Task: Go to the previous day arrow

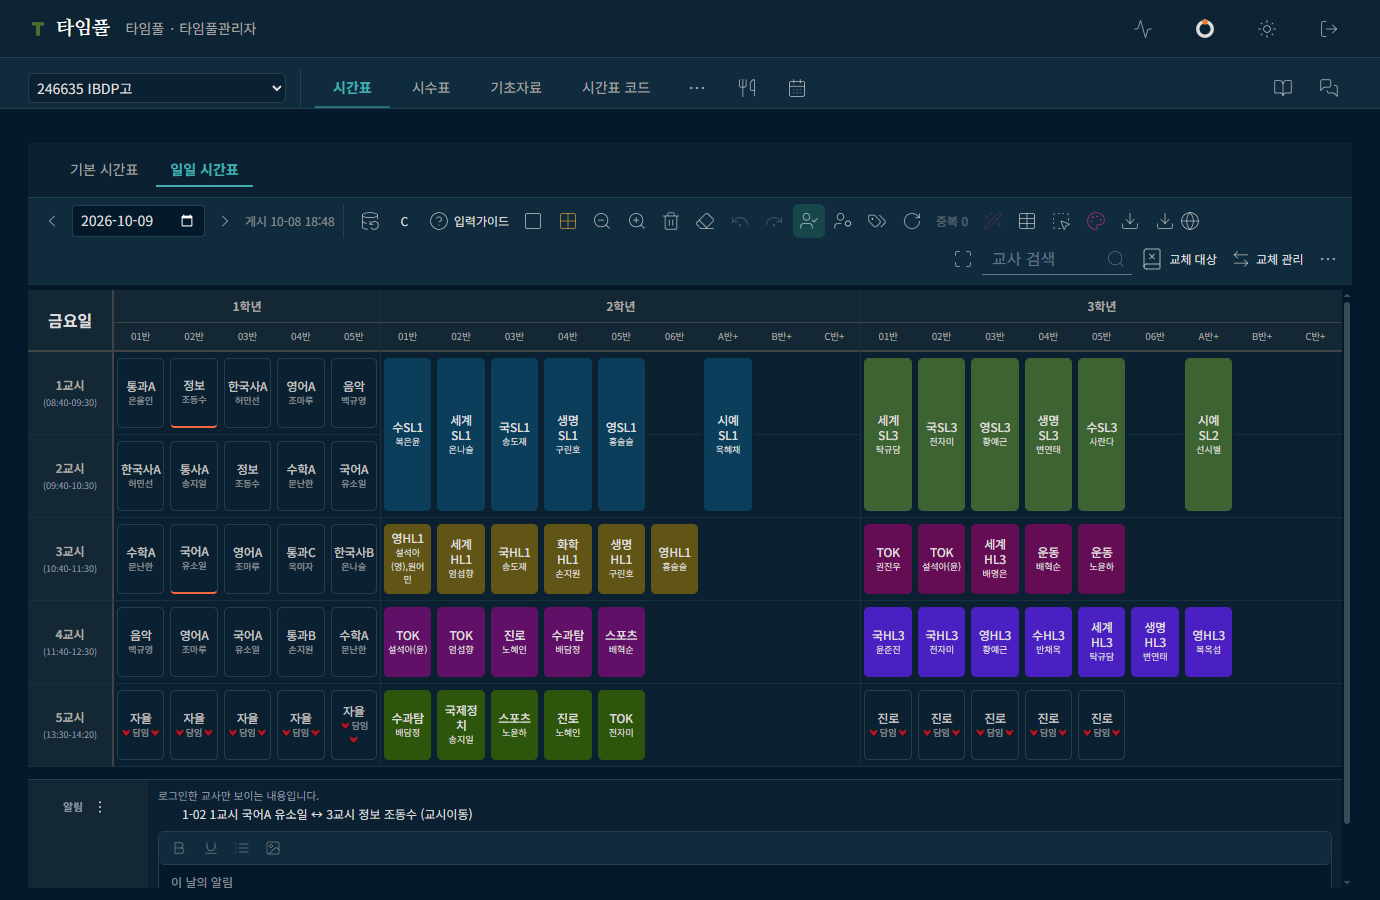Action: pos(52,221)
